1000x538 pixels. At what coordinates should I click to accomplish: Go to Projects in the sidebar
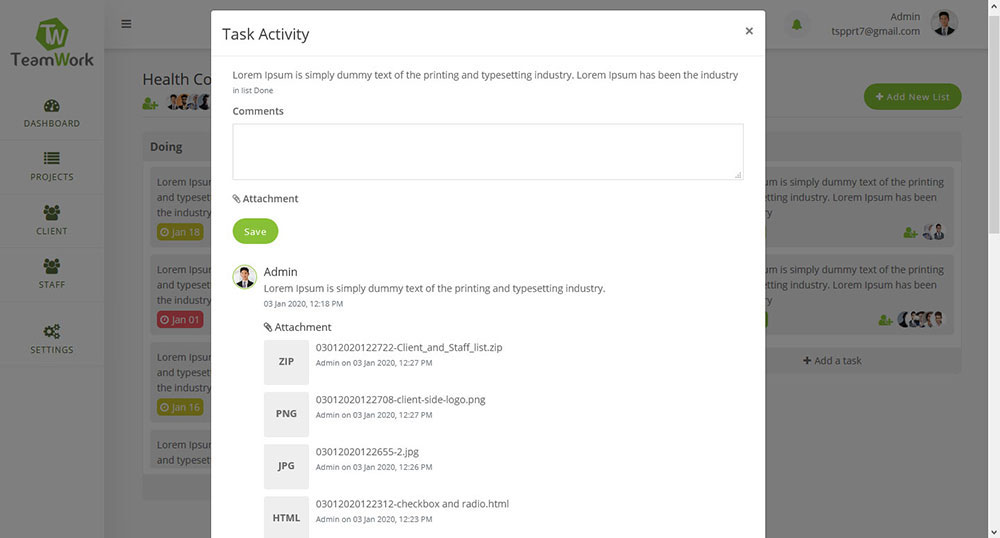pos(52,166)
